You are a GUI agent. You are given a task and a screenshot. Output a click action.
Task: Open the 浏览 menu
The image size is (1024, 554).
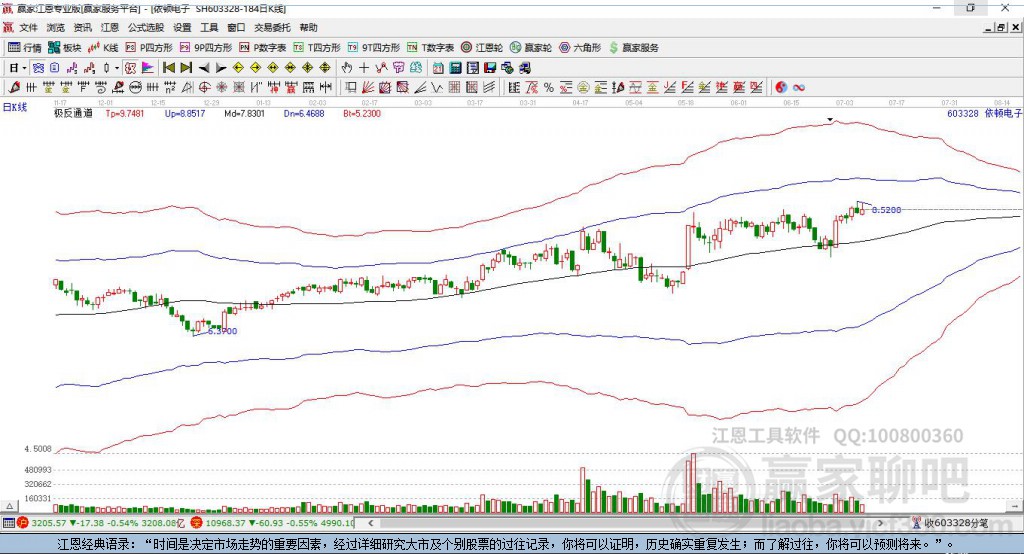tap(56, 27)
